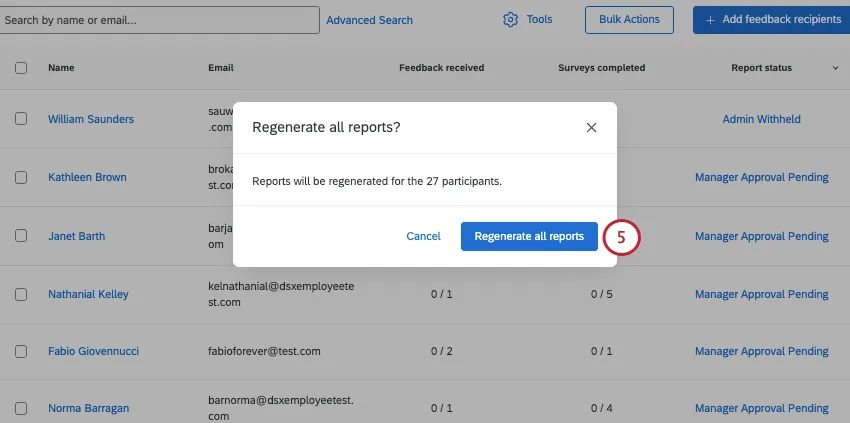Viewport: 850px width, 423px height.
Task: Click Nathanial Kelley's 0 / 1 feedback value
Action: coord(442,294)
